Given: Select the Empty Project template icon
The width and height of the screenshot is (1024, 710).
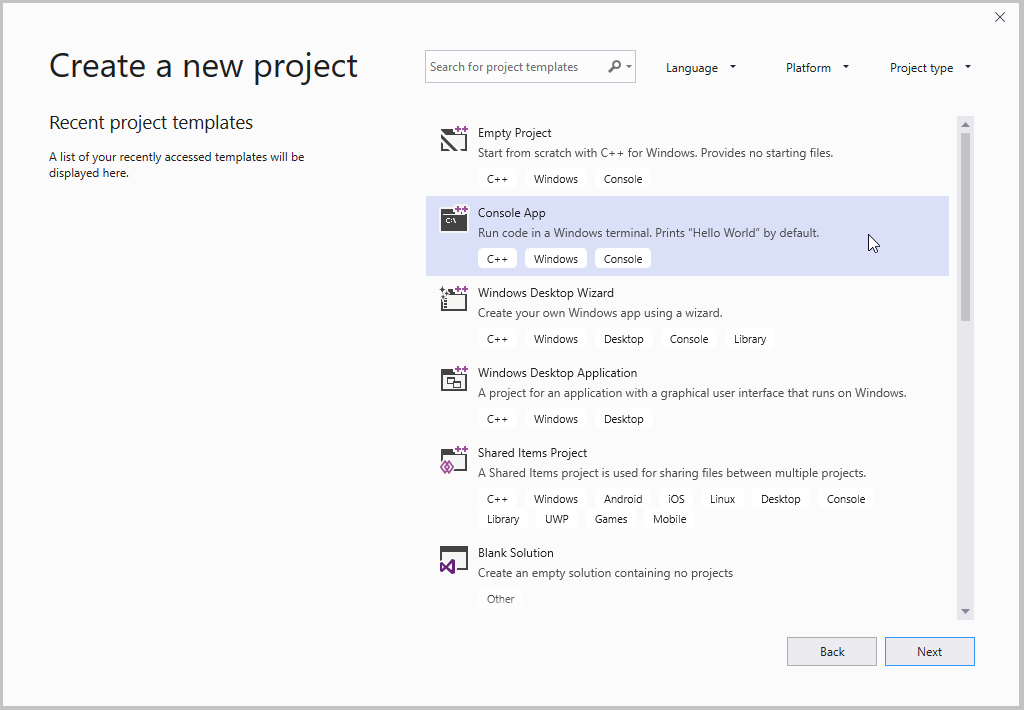Looking at the screenshot, I should pyautogui.click(x=453, y=139).
